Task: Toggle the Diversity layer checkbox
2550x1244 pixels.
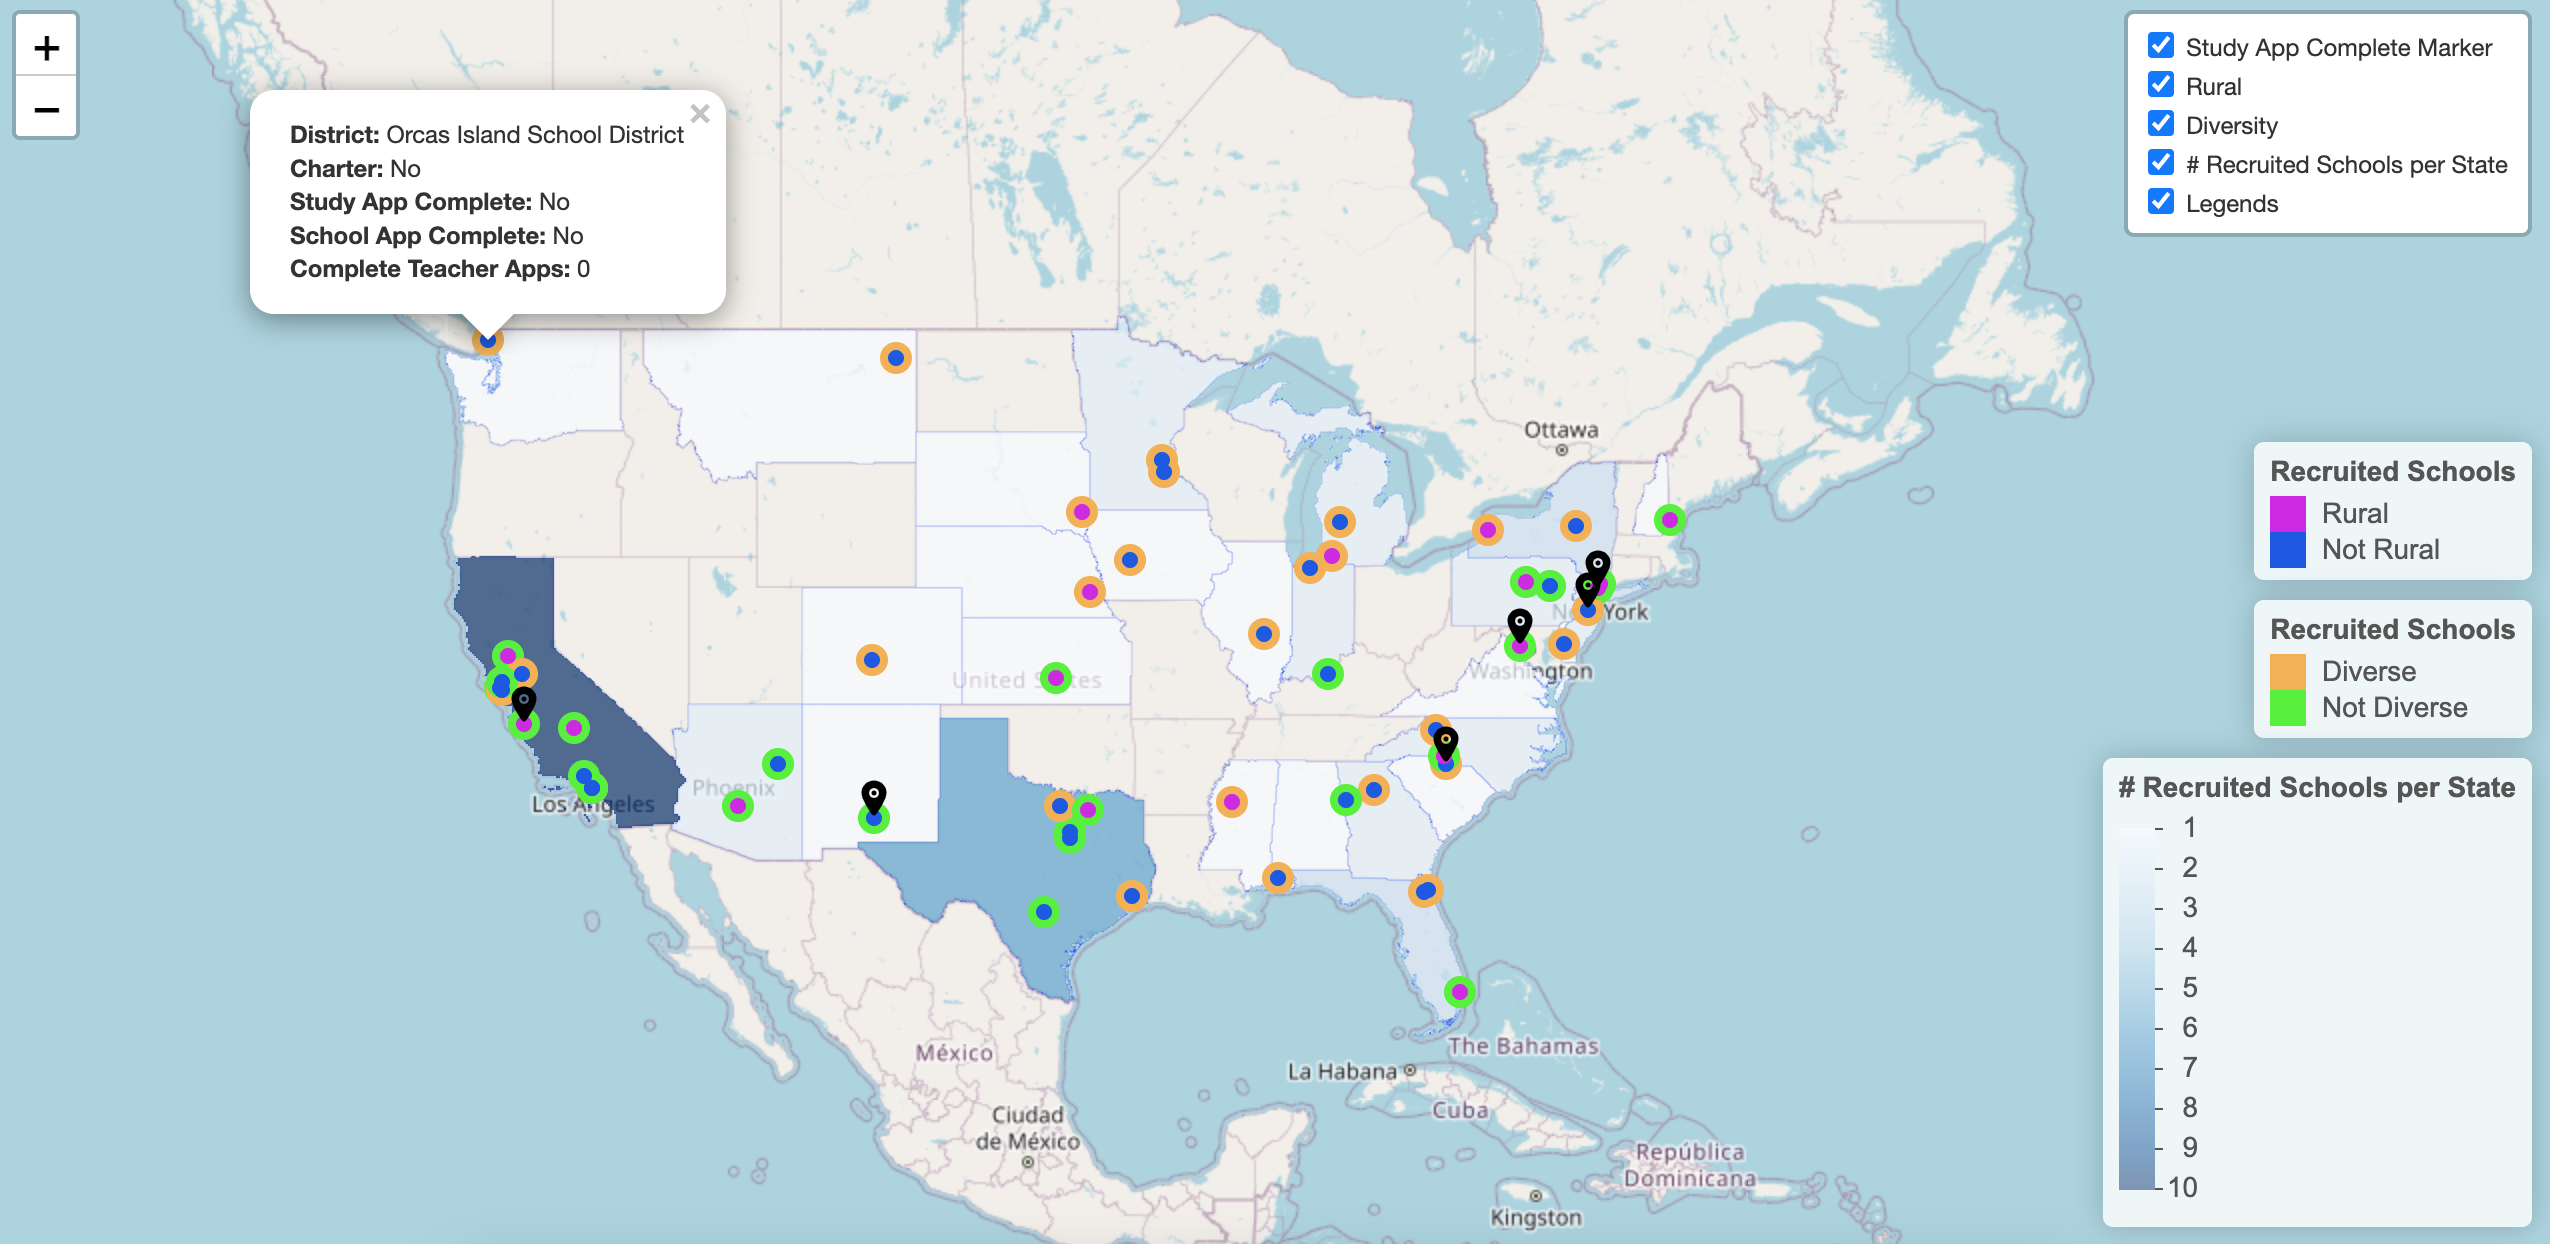Action: tap(2161, 124)
